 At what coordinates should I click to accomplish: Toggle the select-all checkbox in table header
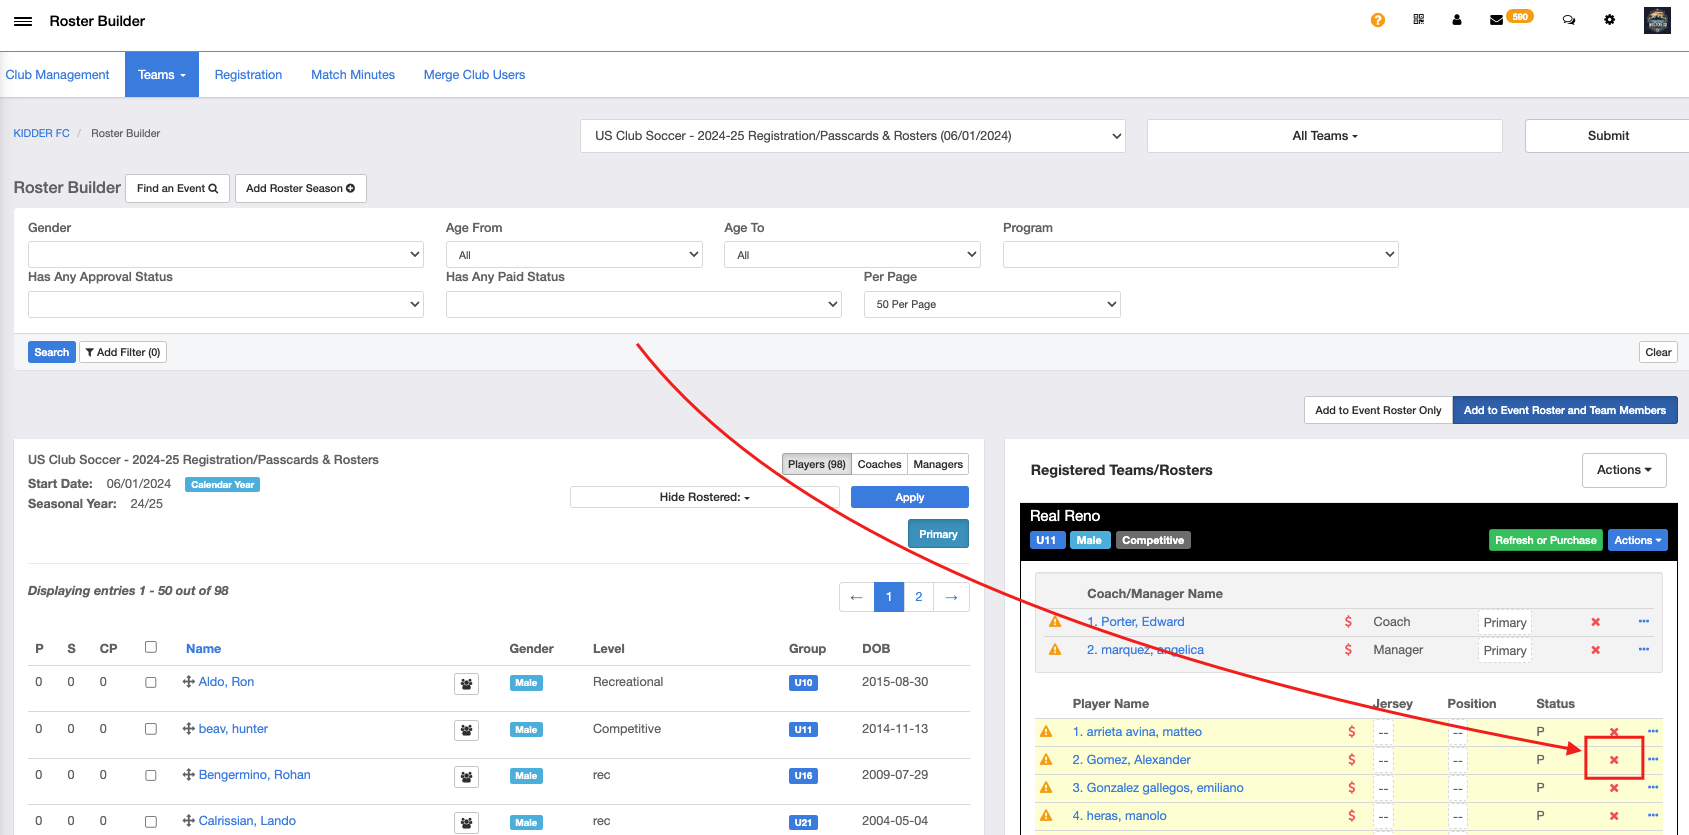[x=151, y=647]
